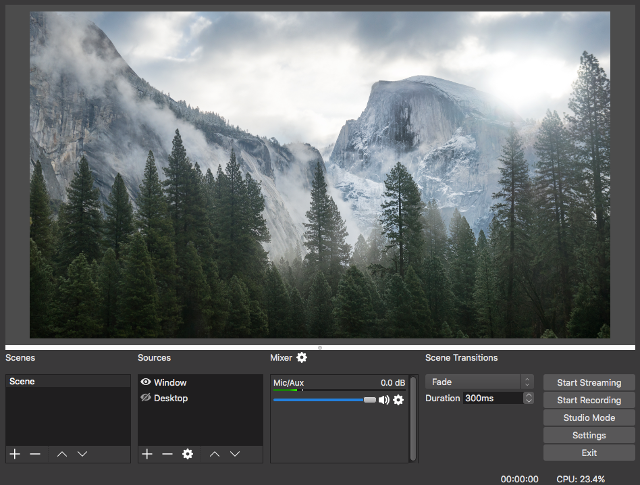The image size is (640, 485).
Task: Click the 00:00:00 timer in status bar
Action: pyautogui.click(x=519, y=479)
